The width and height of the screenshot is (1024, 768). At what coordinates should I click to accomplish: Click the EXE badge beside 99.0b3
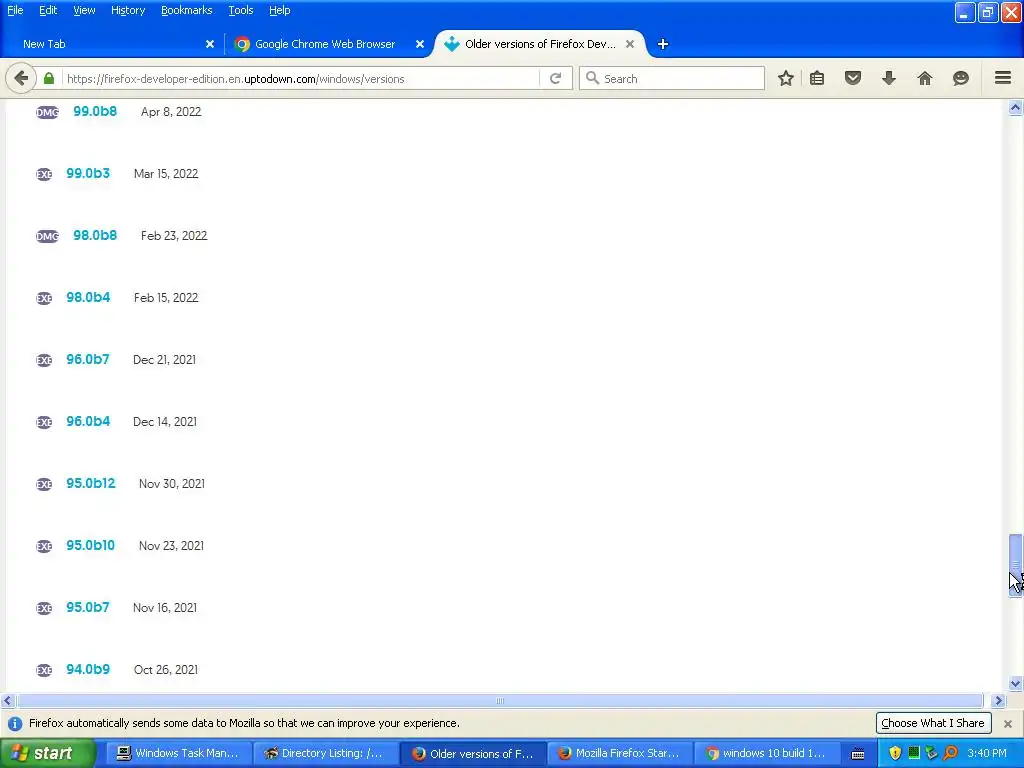(44, 174)
